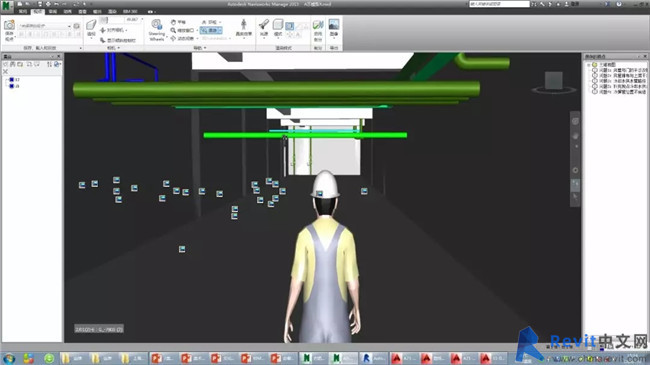Image resolution: width=650 pixels, height=365 pixels.
Task: Click the field of view value box
Action: point(132,19)
